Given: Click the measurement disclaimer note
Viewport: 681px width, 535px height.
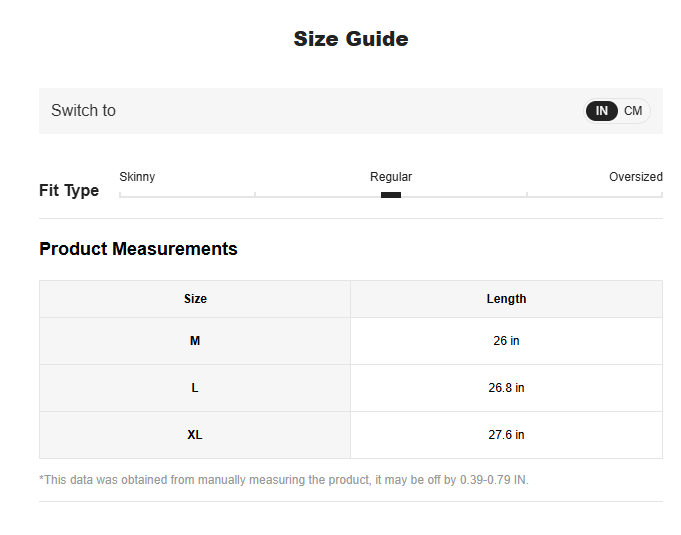Looking at the screenshot, I should point(284,480).
